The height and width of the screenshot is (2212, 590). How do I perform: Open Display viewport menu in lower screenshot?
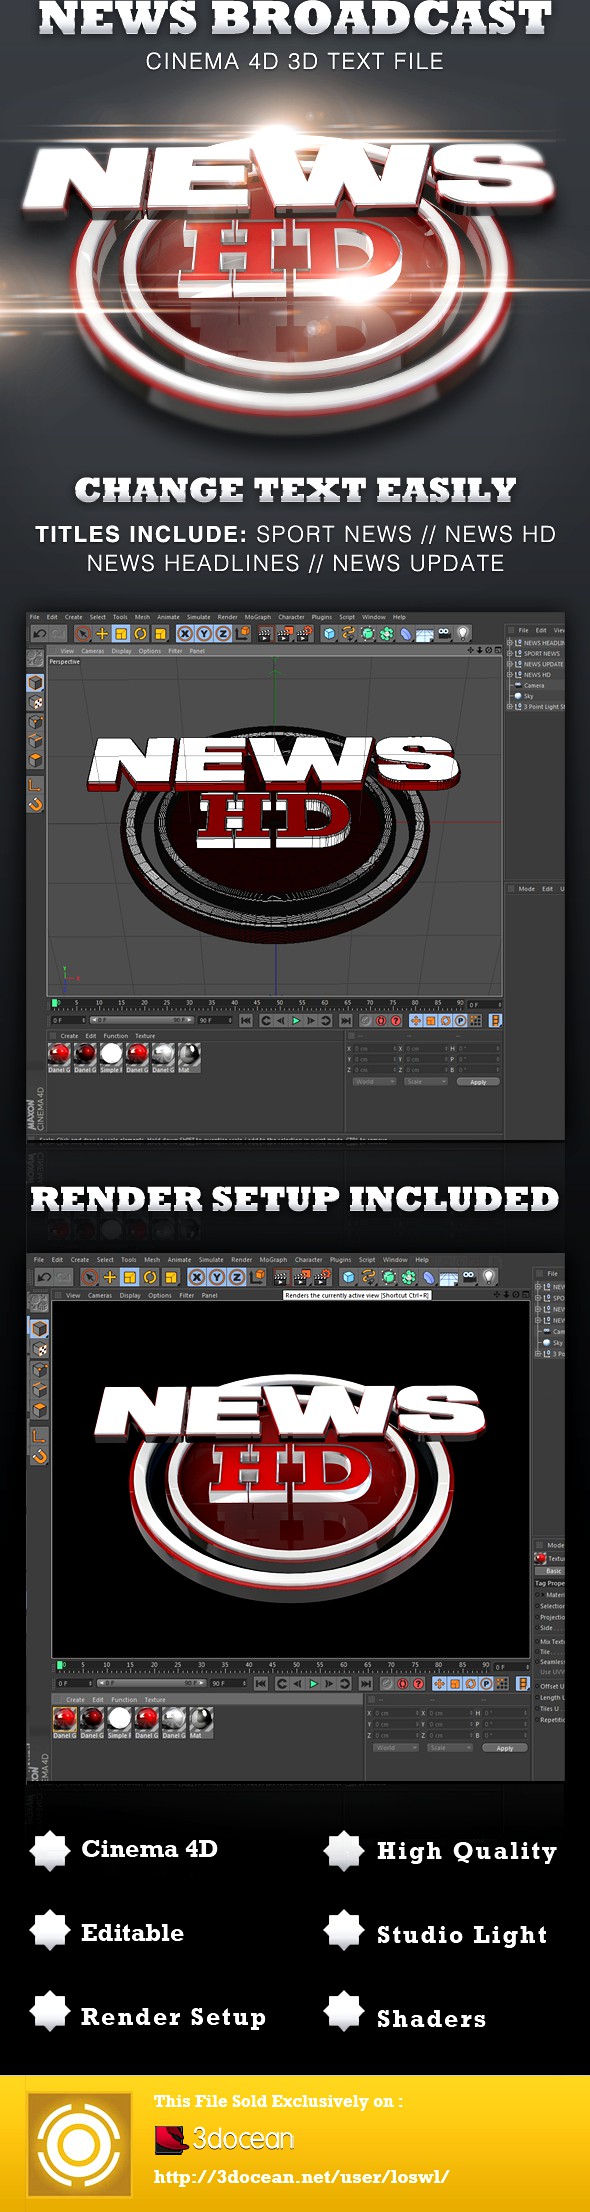tap(130, 1295)
